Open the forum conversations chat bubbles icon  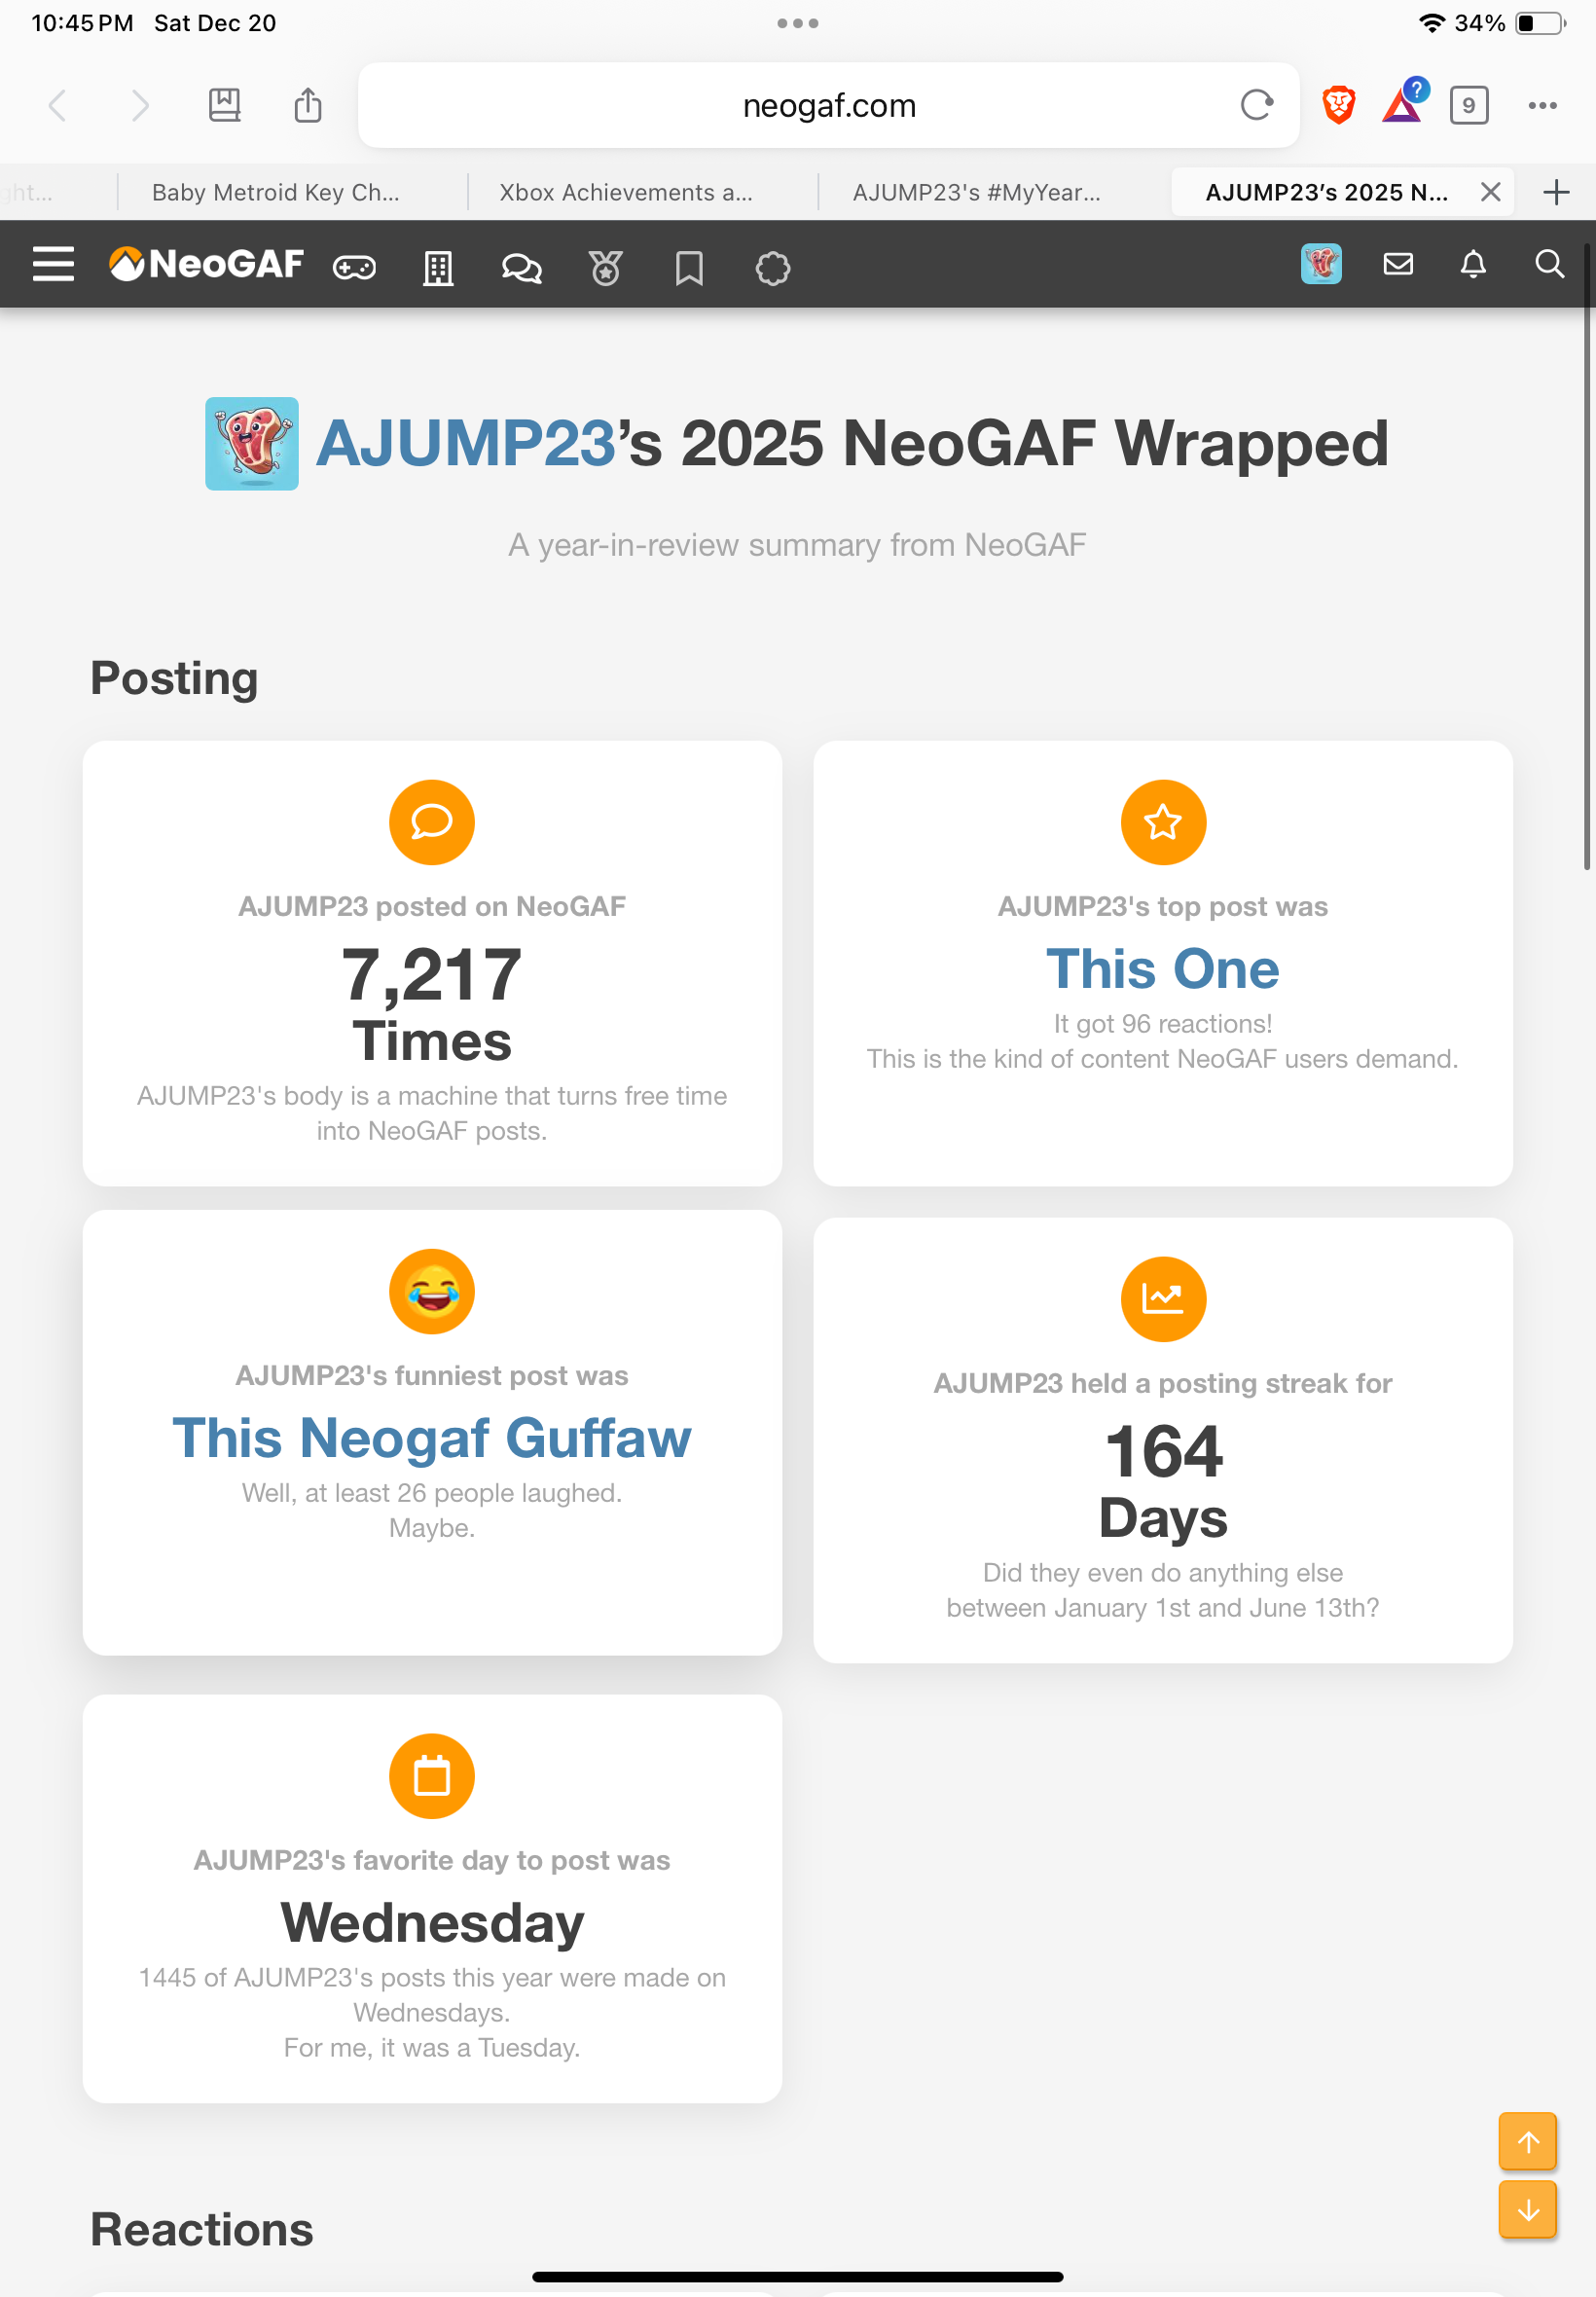[521, 267]
